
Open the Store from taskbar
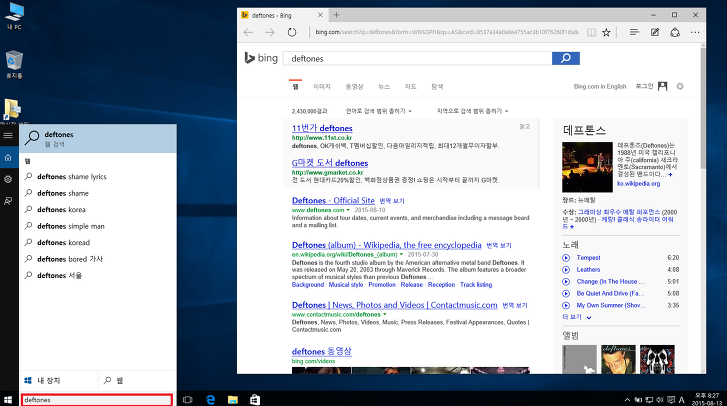pos(255,400)
